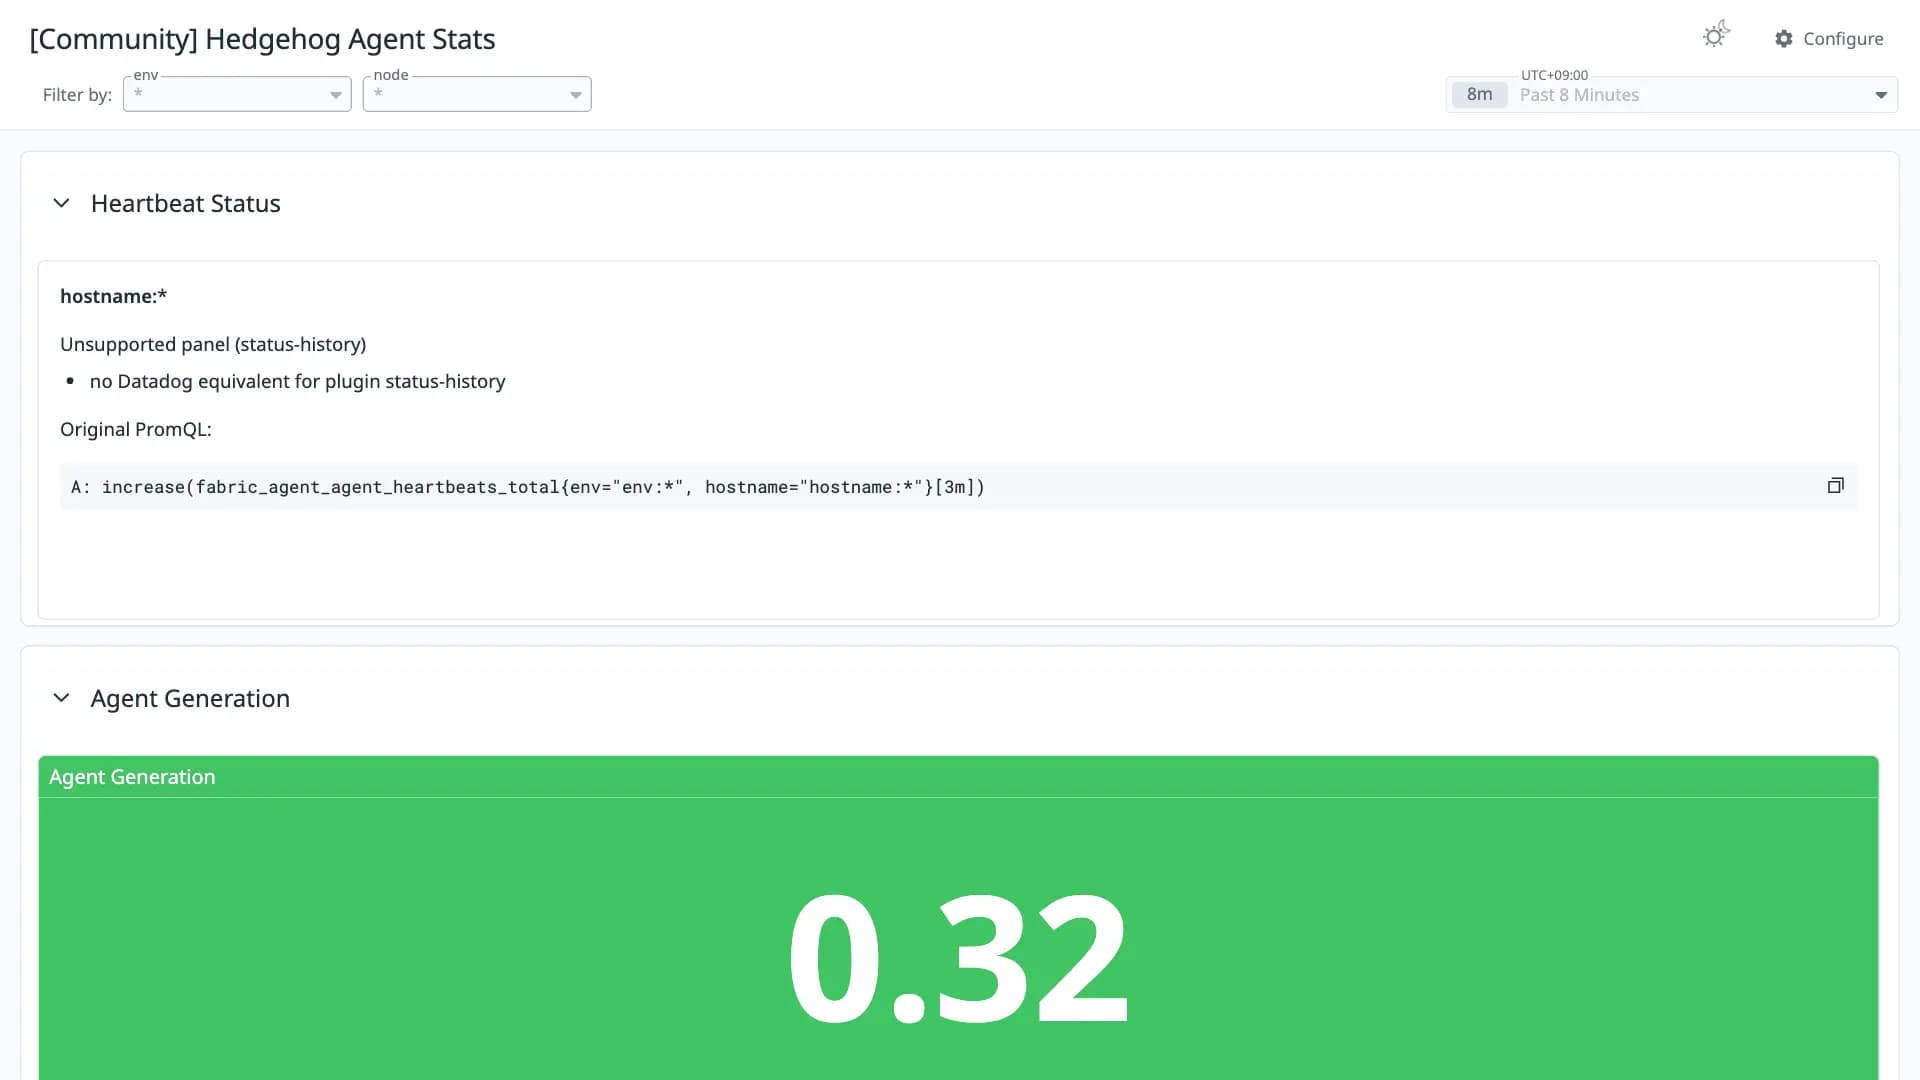Copy the original PromQL query
Viewport: 1920px width, 1080px height.
[1835, 486]
